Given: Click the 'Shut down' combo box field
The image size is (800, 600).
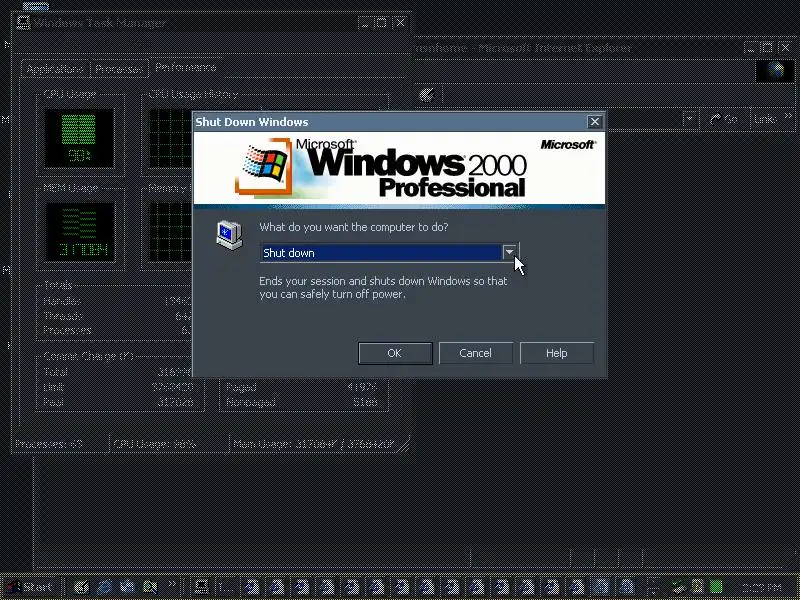Looking at the screenshot, I should [389, 253].
